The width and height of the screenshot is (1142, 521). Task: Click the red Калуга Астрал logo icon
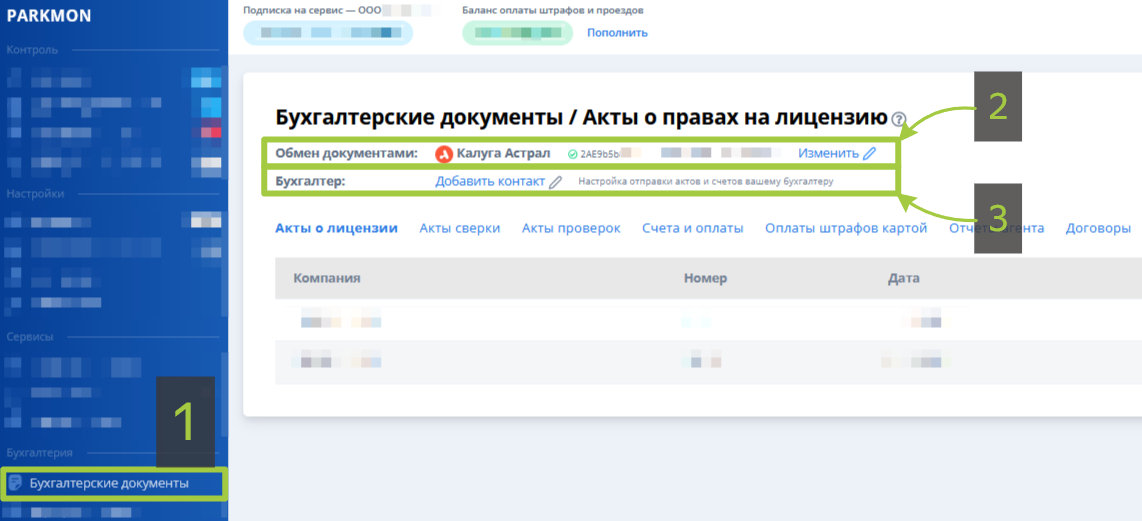(x=444, y=154)
